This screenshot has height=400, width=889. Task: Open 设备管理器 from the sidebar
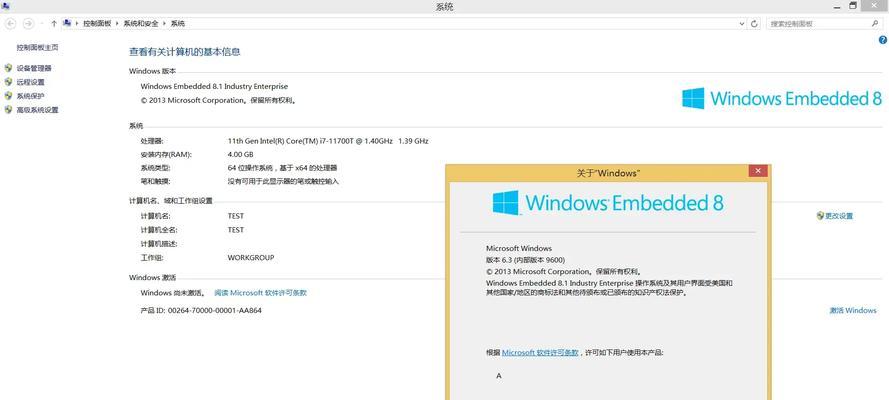tap(34, 68)
